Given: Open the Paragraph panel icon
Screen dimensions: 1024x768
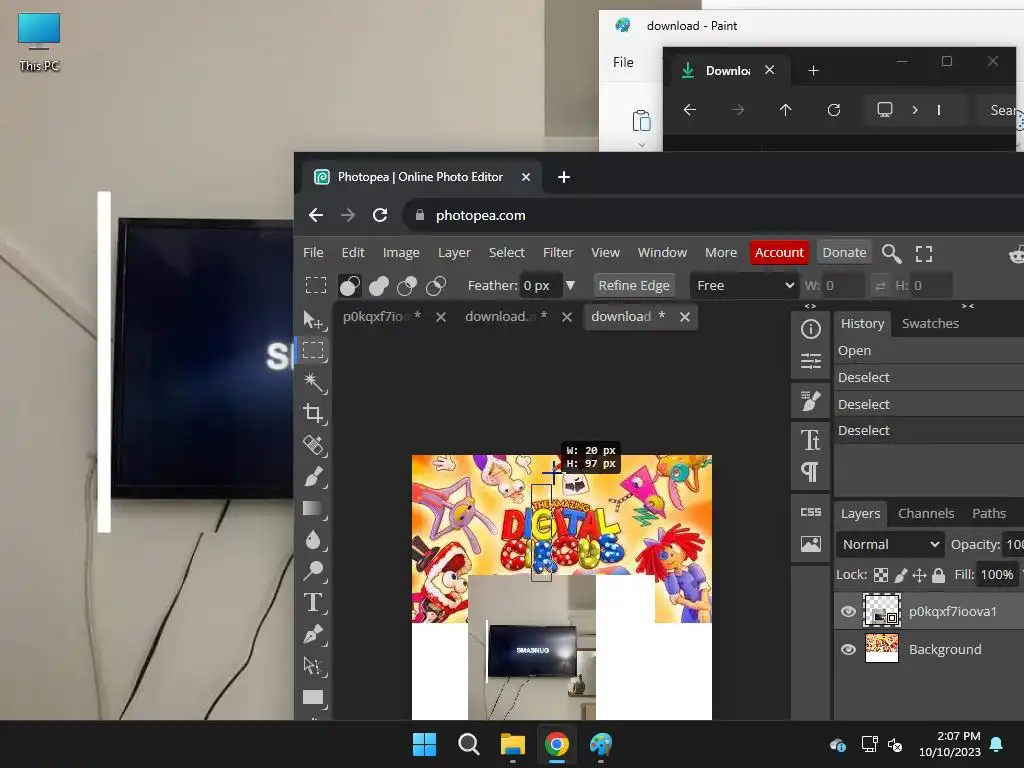Looking at the screenshot, I should tap(810, 472).
